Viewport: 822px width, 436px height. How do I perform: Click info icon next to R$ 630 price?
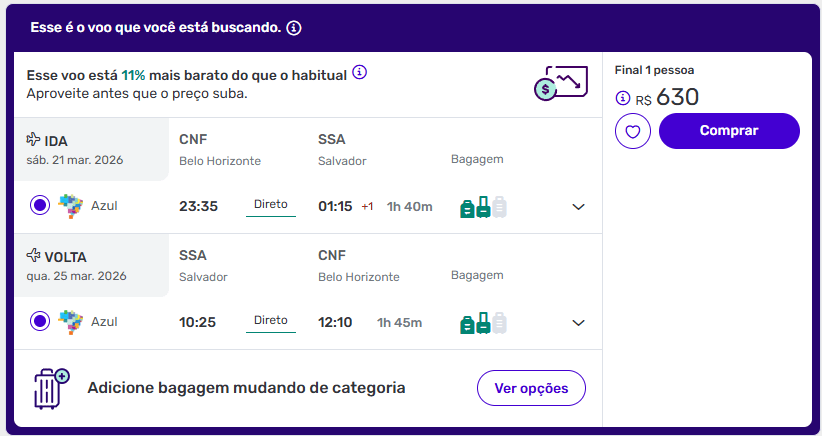point(623,98)
